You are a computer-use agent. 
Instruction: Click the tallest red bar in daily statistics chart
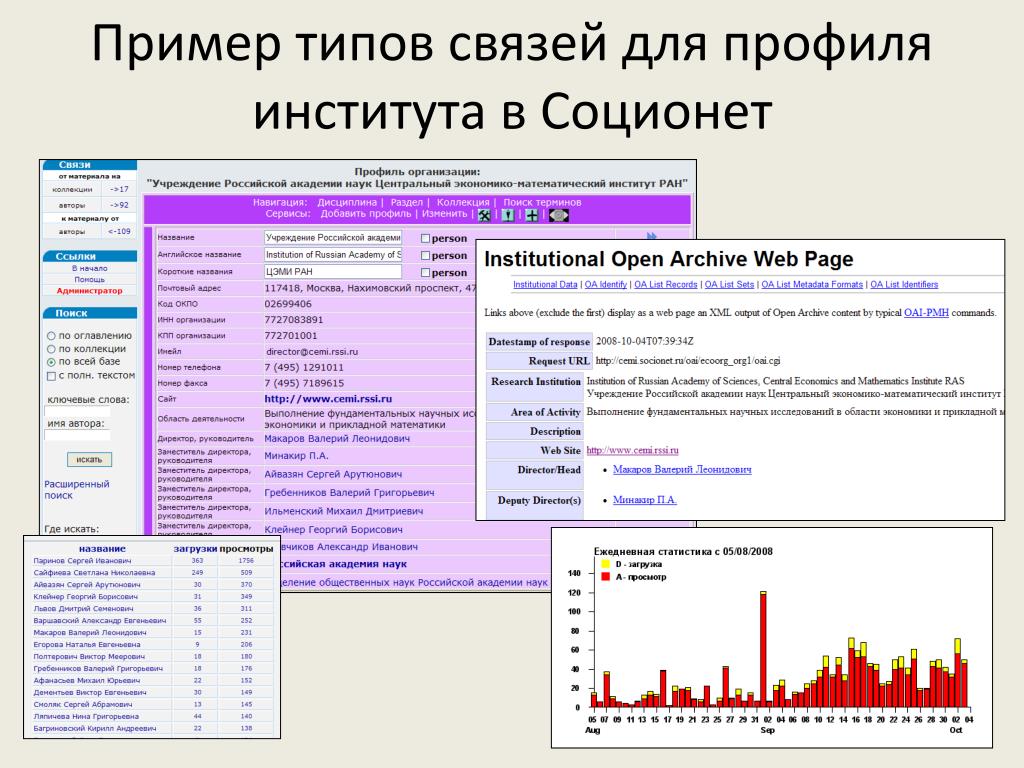tap(763, 650)
